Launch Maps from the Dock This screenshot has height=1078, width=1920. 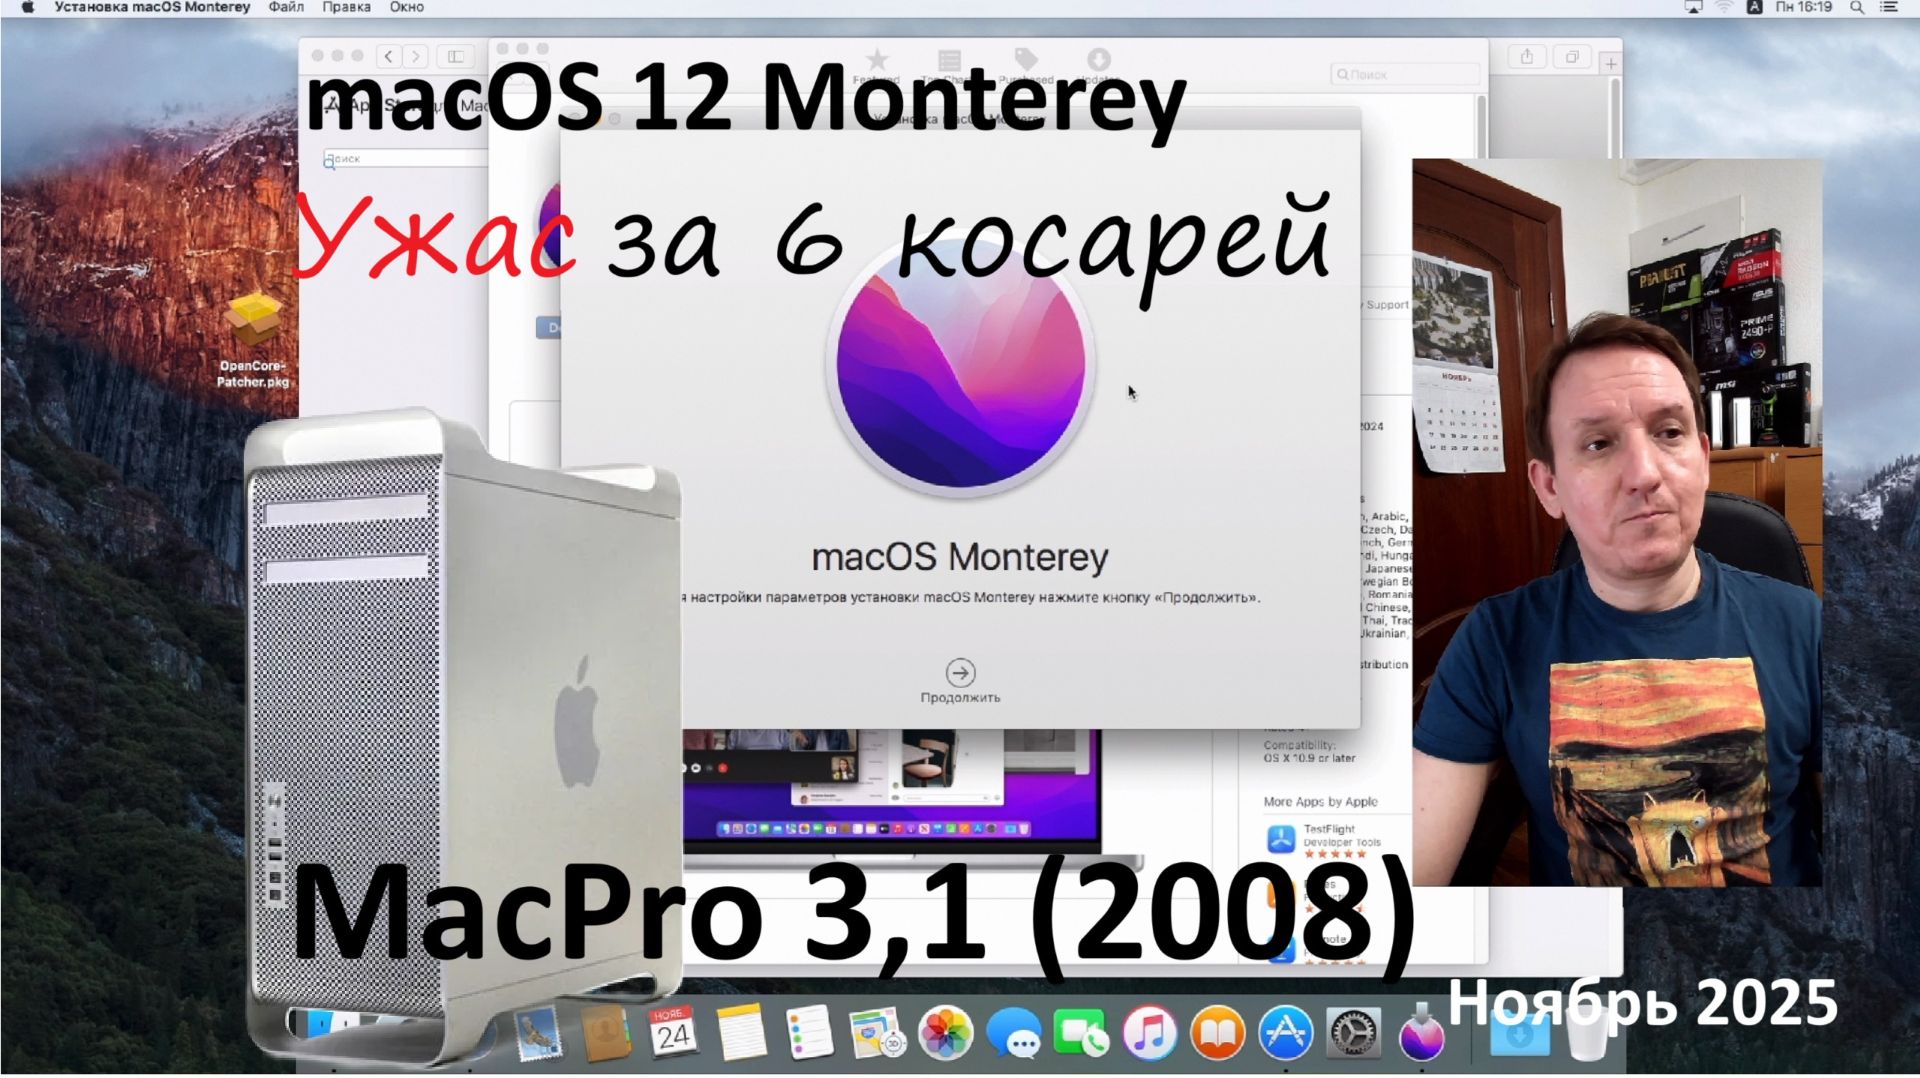point(877,1034)
